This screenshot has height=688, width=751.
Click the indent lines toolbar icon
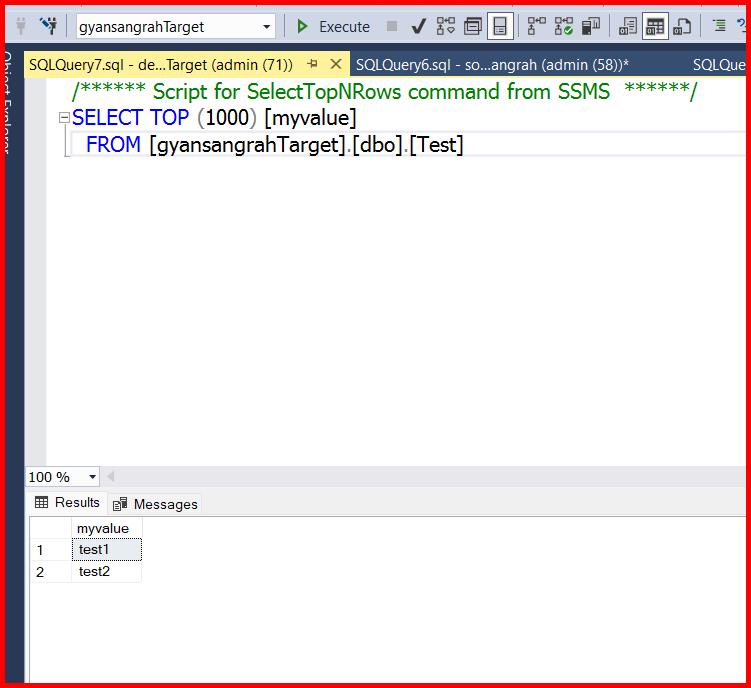(x=719, y=25)
